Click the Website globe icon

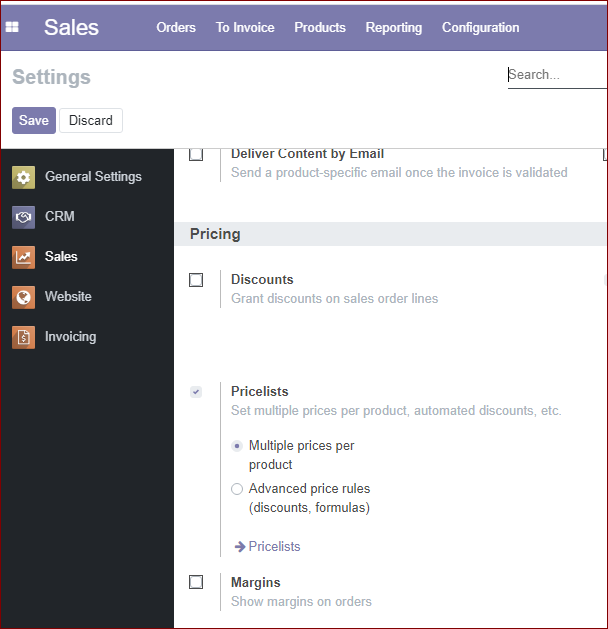tap(23, 297)
